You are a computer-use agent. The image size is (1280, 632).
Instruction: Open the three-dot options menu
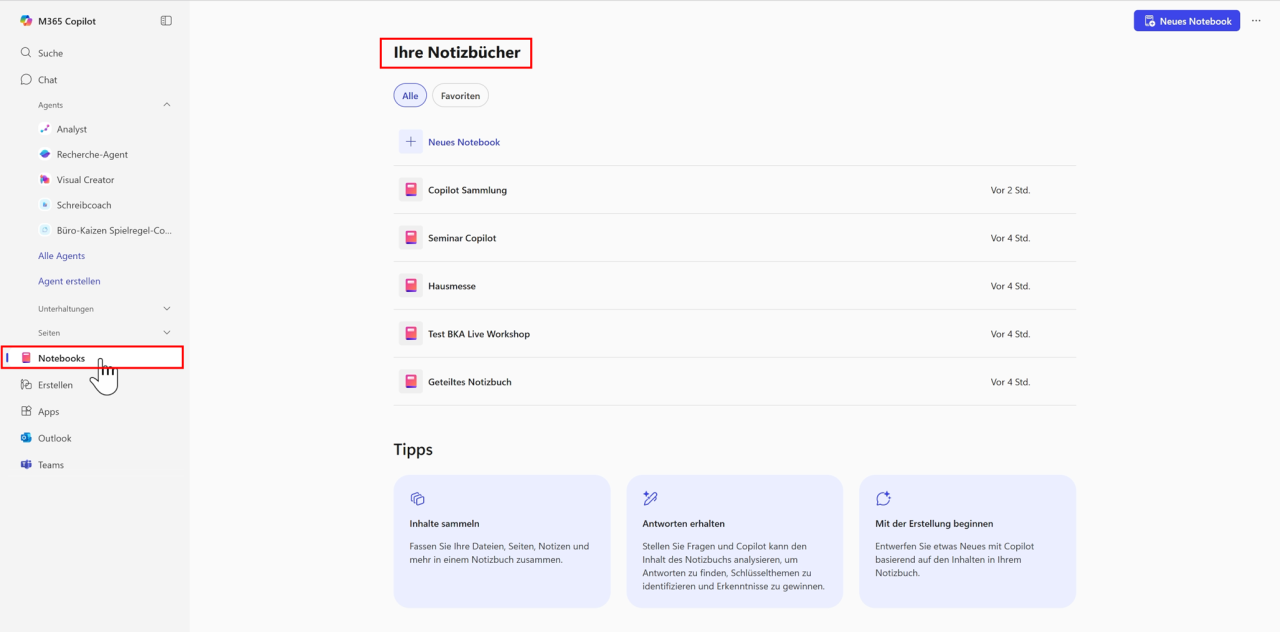1256,20
